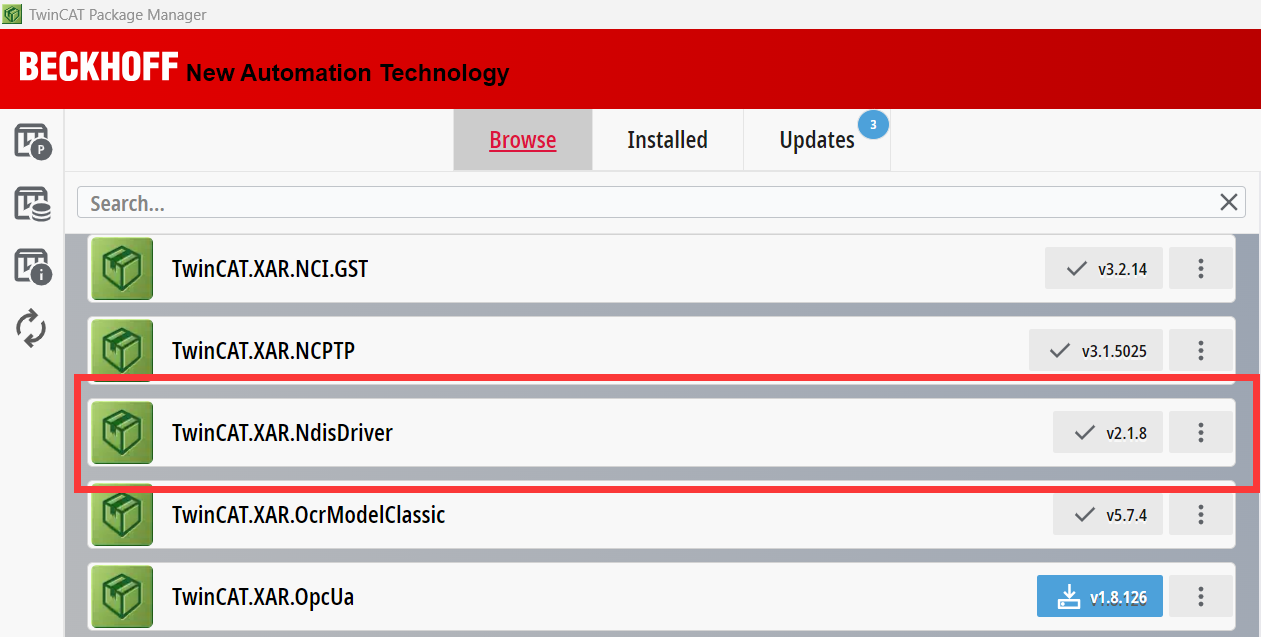Open the three-dot menu for TwinCAT.XAR.OcrModelClassic
The width and height of the screenshot is (1261, 637).
1201,515
